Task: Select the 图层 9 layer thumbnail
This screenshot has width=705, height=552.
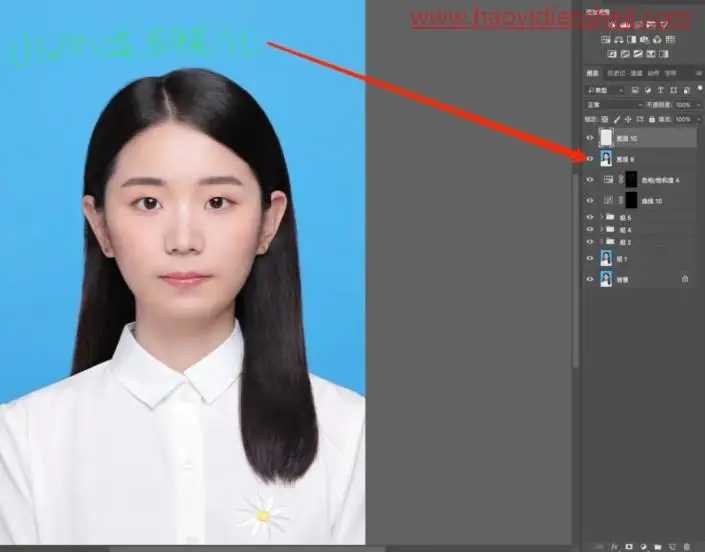Action: pos(606,158)
